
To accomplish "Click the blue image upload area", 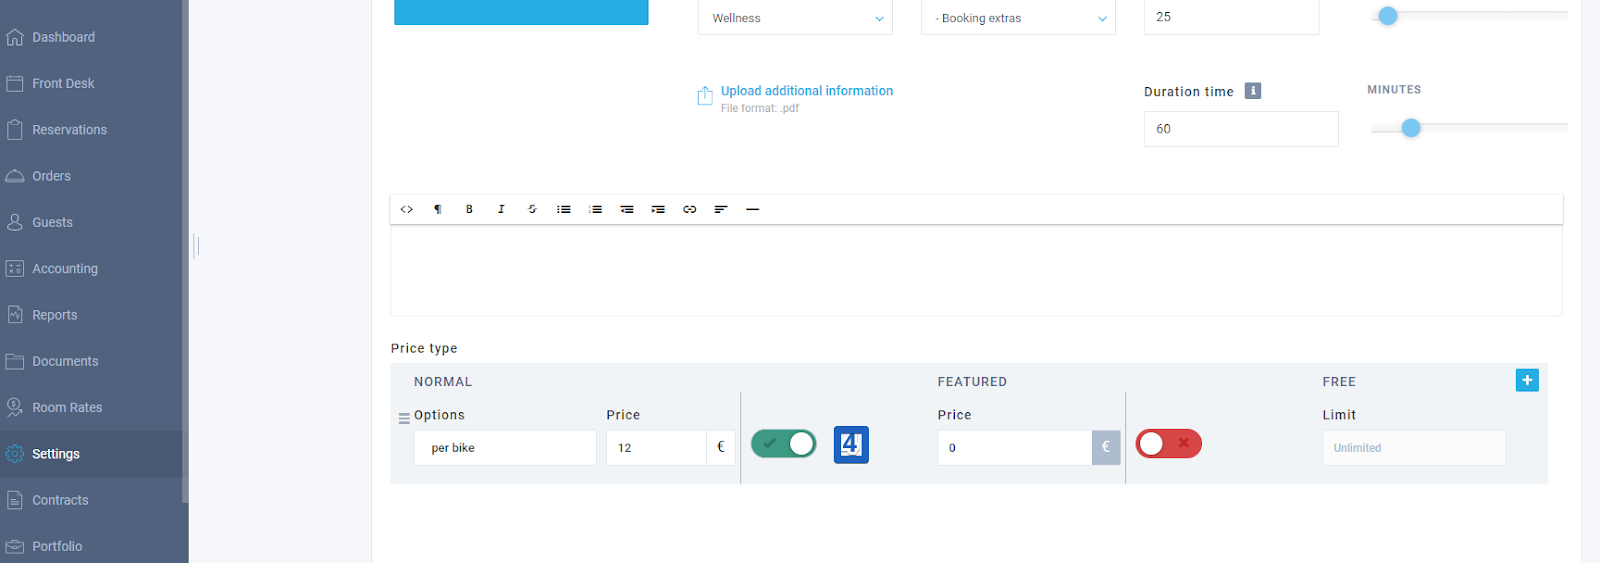I will point(521,12).
